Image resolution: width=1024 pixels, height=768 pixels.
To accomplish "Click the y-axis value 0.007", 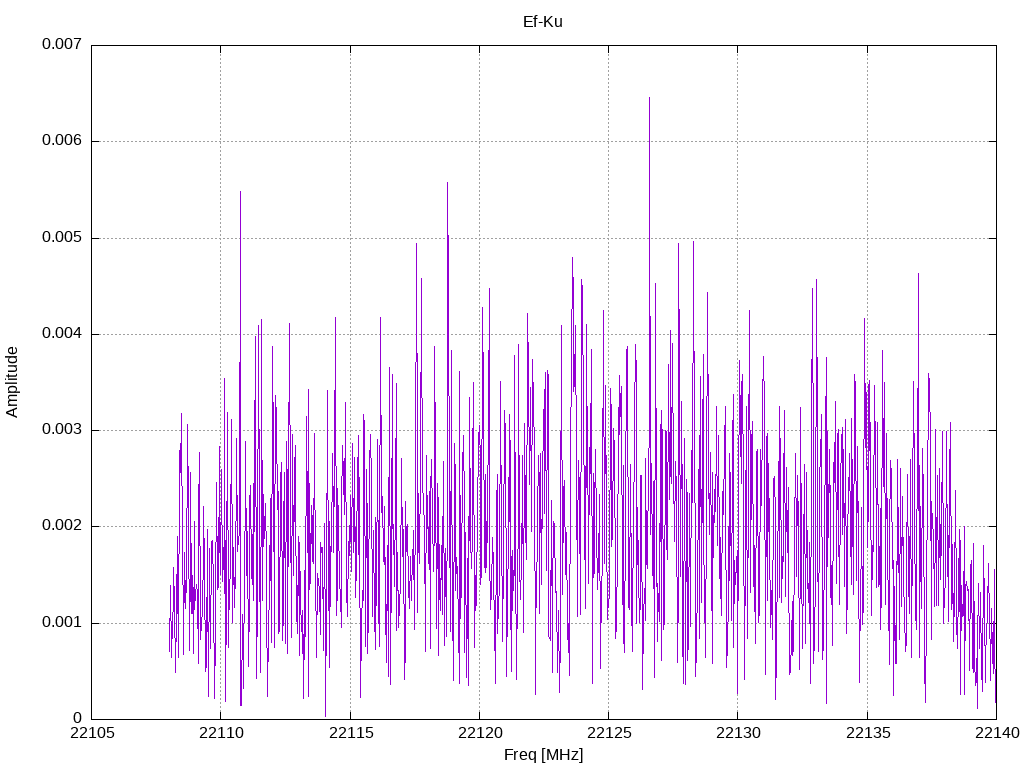I will point(62,44).
